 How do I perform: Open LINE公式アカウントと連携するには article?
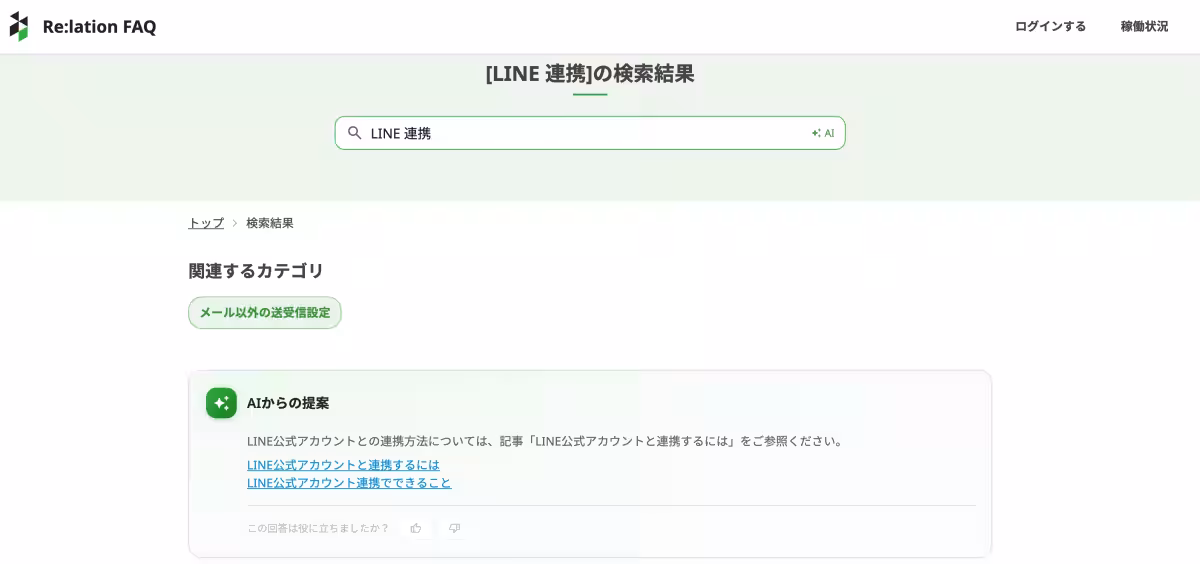pos(343,465)
